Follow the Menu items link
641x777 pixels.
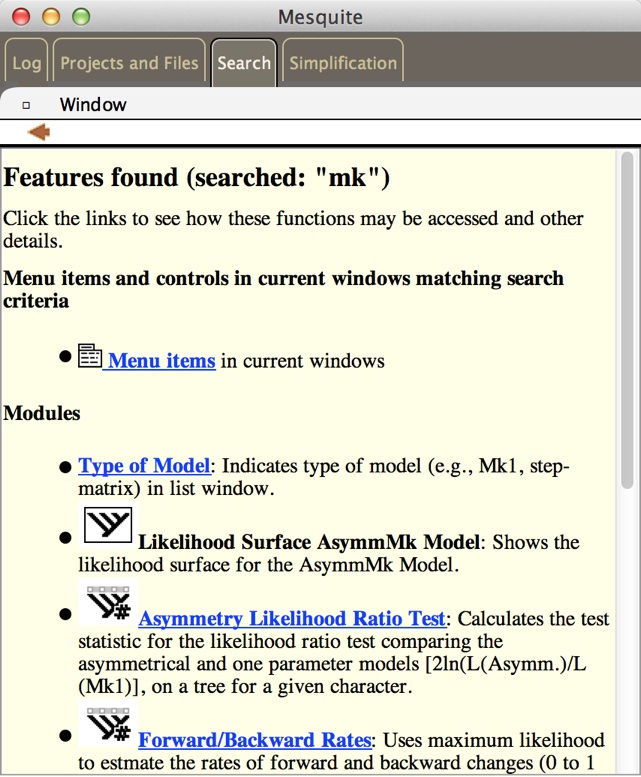[x=161, y=361]
